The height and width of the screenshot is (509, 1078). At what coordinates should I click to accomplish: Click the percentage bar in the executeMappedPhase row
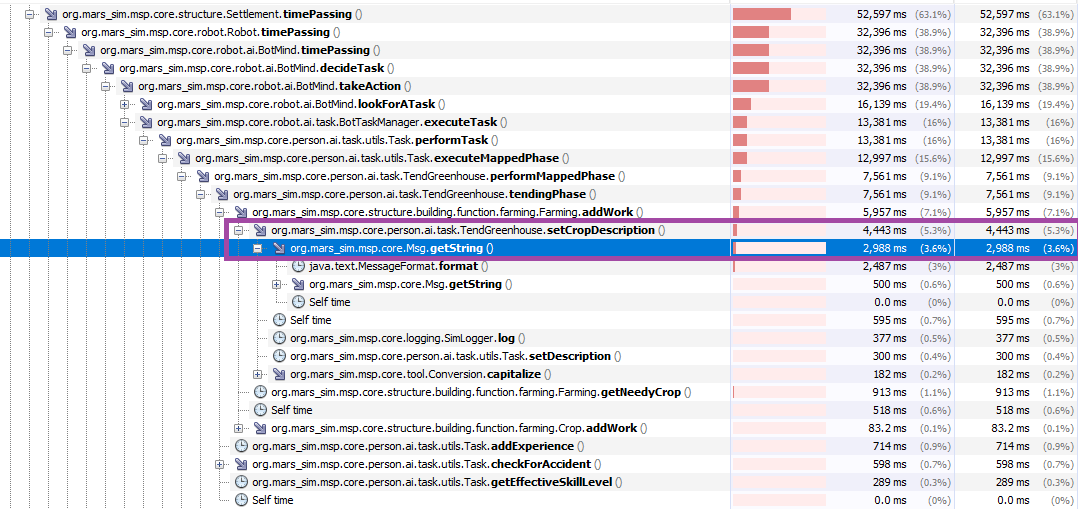click(x=779, y=158)
